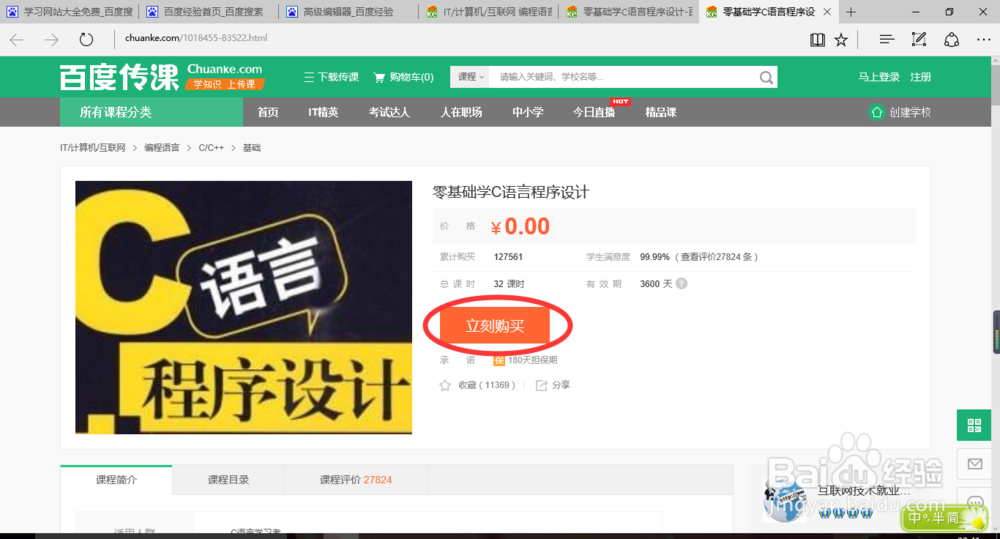Open the browser Hub icon
This screenshot has width=1000, height=539.
click(x=886, y=40)
